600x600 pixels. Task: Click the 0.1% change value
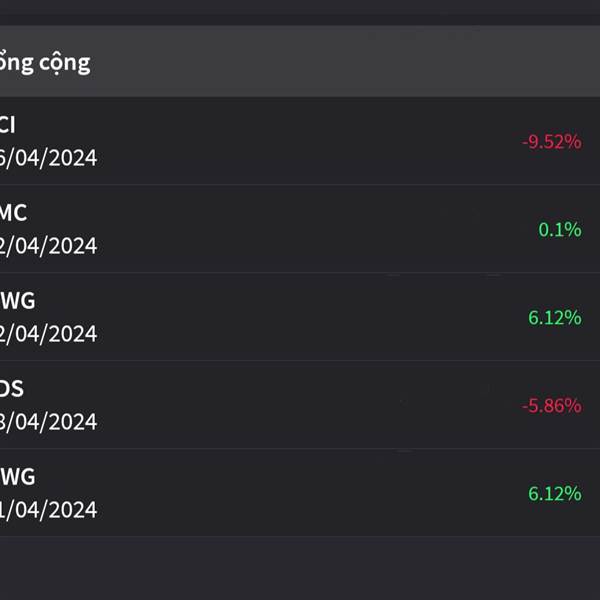(x=560, y=230)
